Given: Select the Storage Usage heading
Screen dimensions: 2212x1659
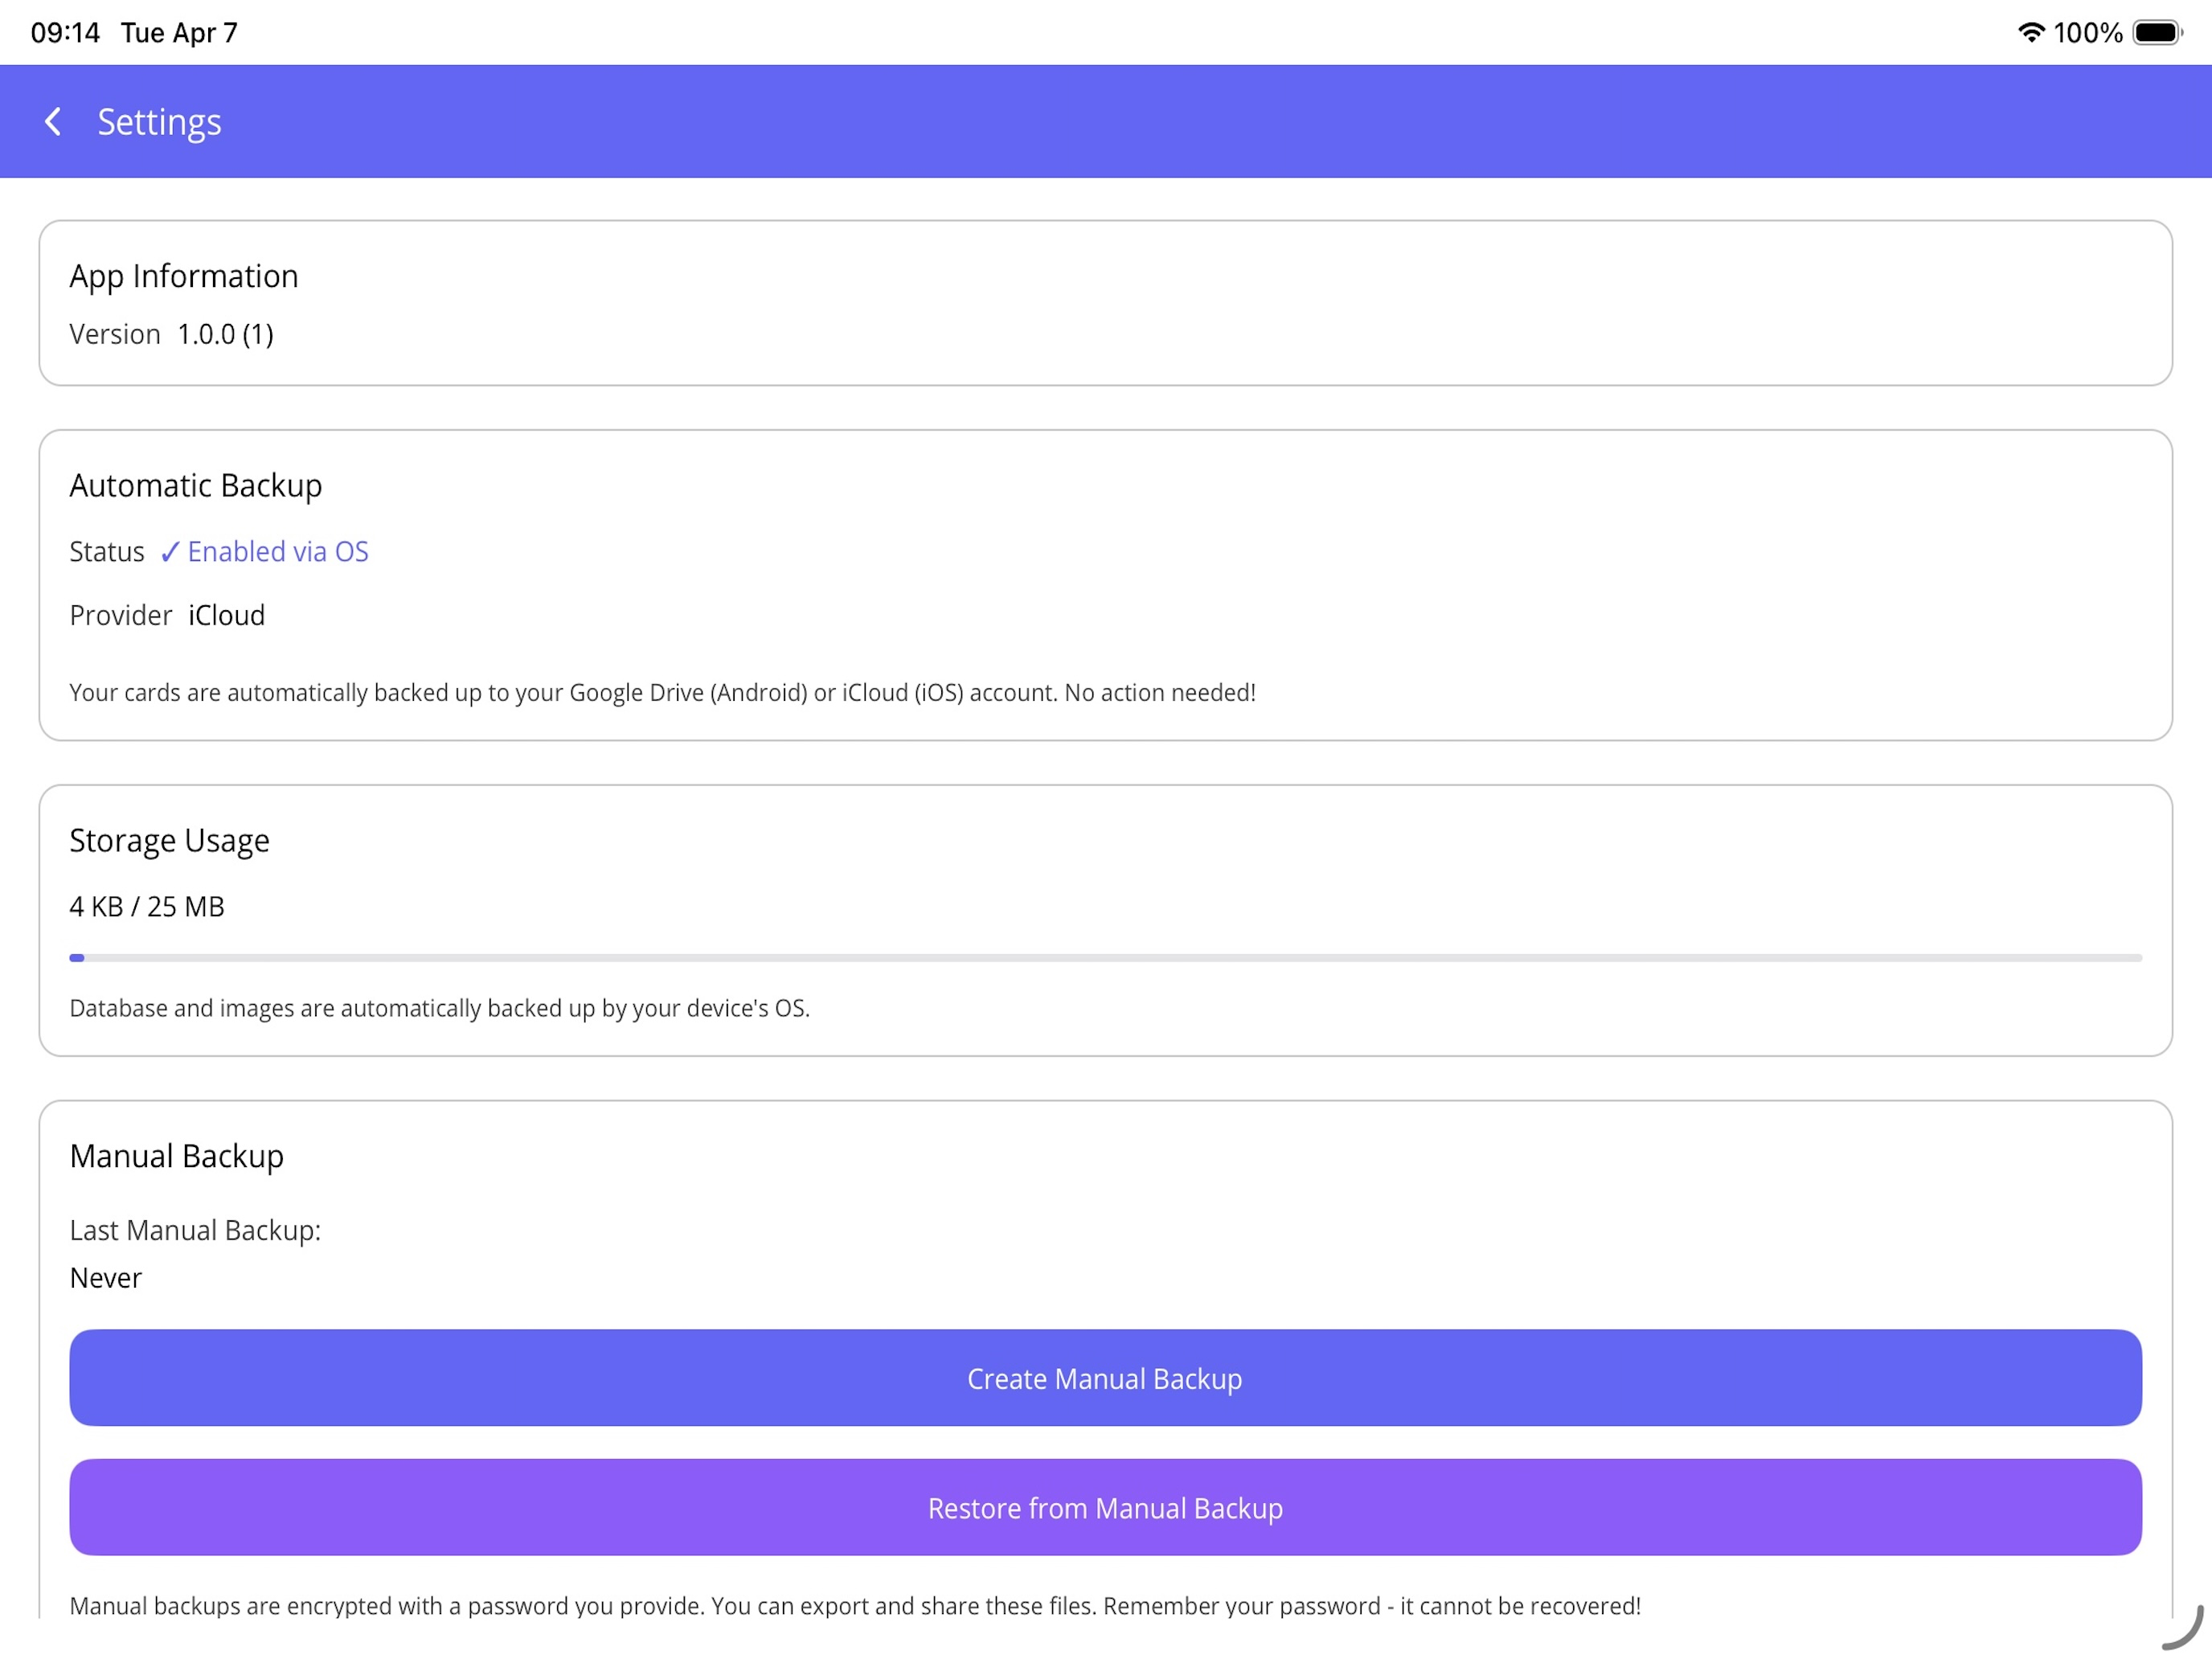Looking at the screenshot, I should coord(169,841).
